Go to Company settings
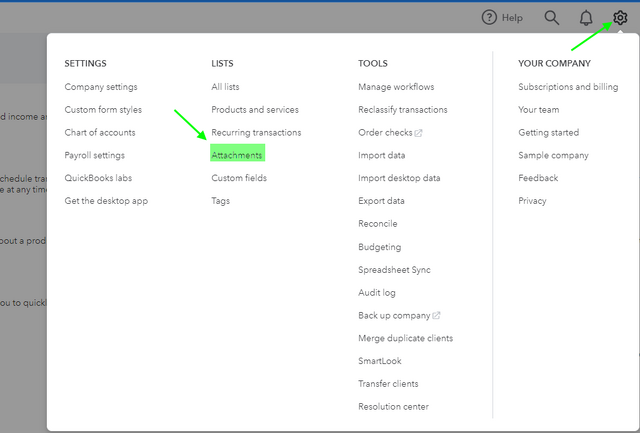This screenshot has width=640, height=433. (x=101, y=87)
